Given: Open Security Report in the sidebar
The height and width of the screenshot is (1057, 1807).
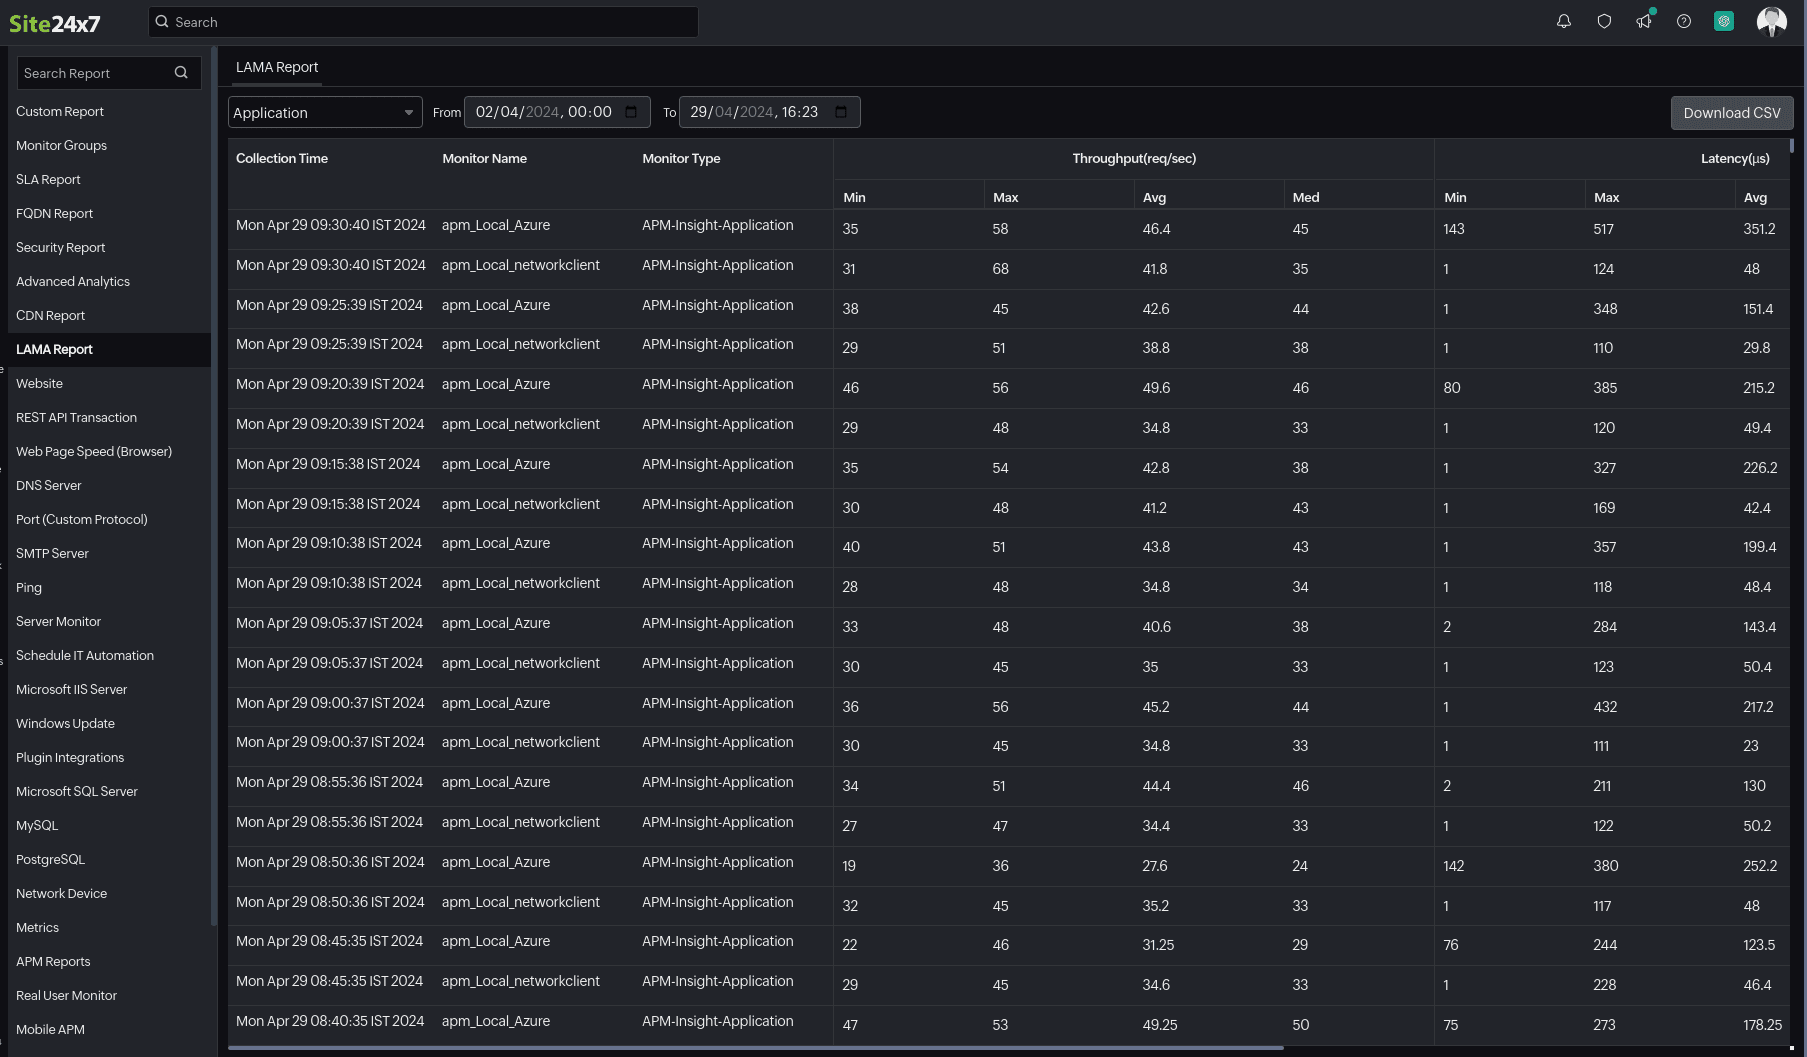Looking at the screenshot, I should 60,247.
